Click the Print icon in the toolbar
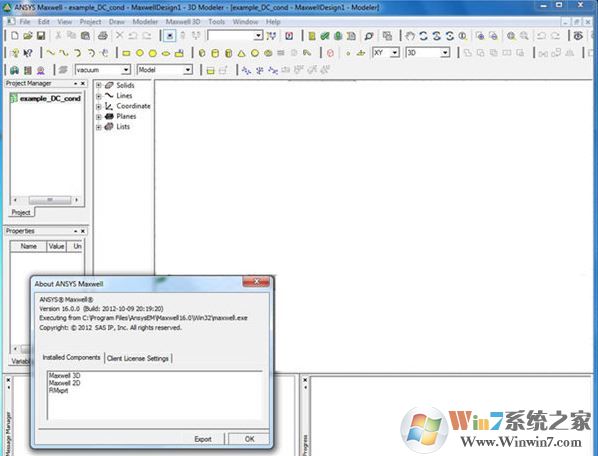The height and width of the screenshot is (456, 598). pos(103,36)
